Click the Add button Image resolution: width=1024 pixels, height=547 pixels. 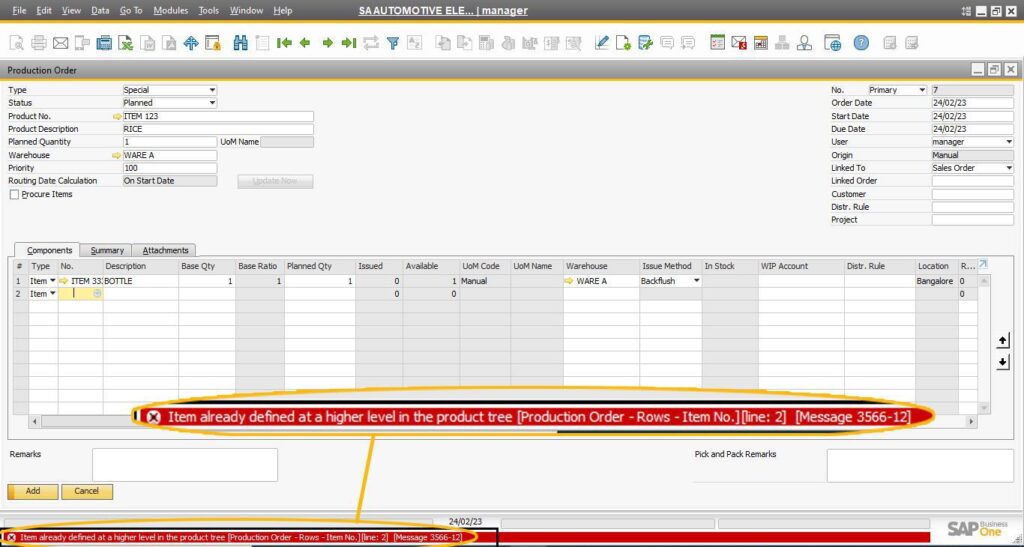[x=33, y=492]
